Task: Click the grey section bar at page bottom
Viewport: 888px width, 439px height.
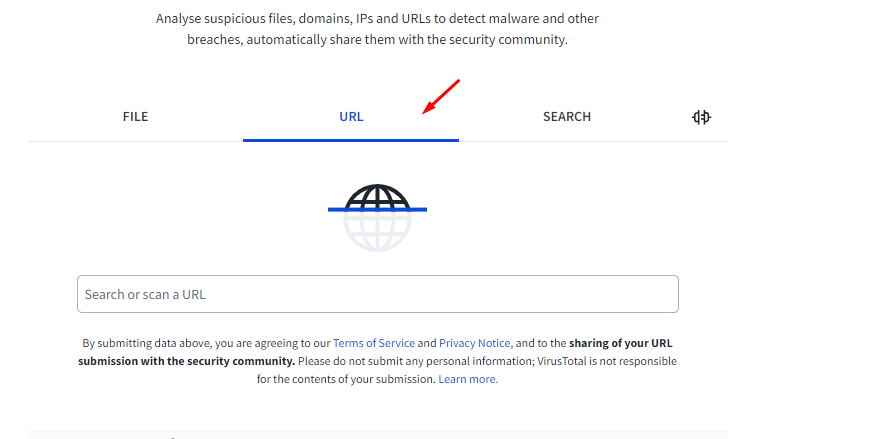Action: point(378,434)
